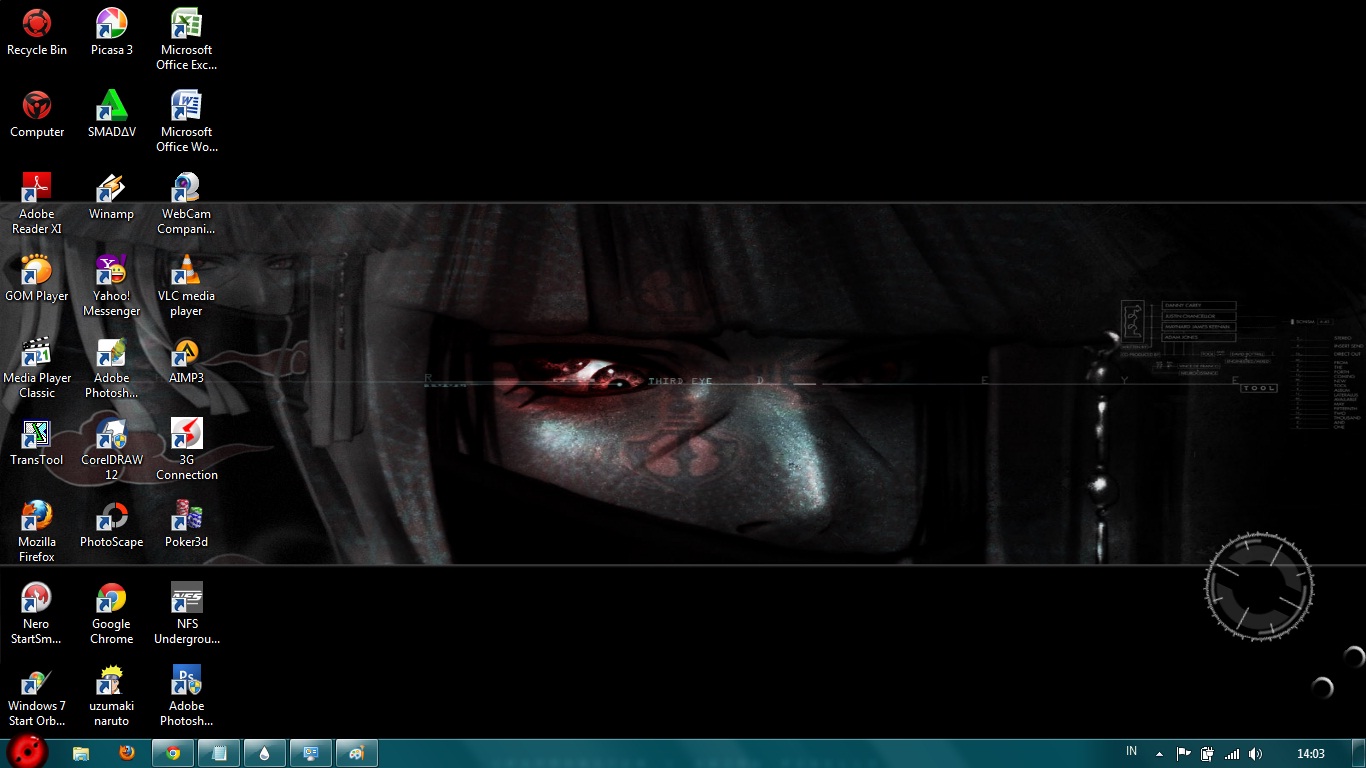
Task: Select the GOM Player shortcut
Action: 37,279
